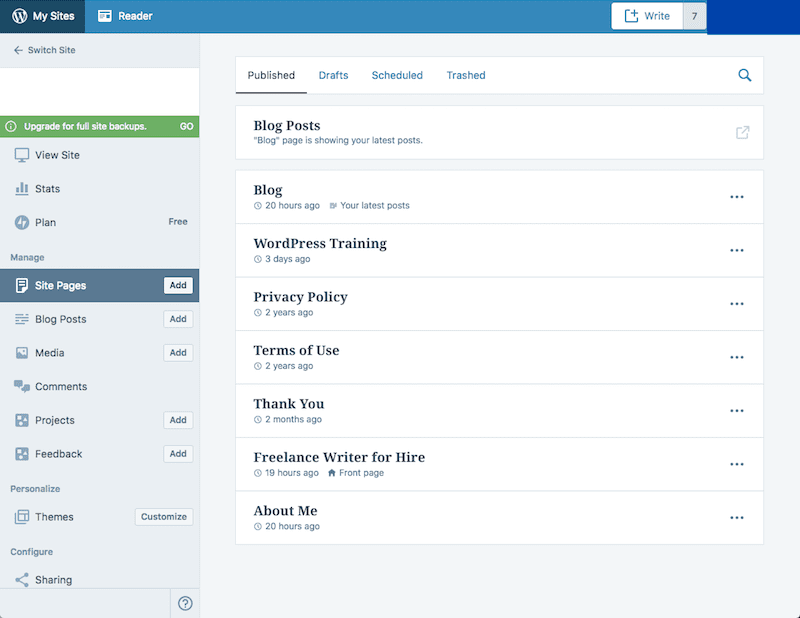Add a new Site Page
The width and height of the screenshot is (800, 618).
178,285
